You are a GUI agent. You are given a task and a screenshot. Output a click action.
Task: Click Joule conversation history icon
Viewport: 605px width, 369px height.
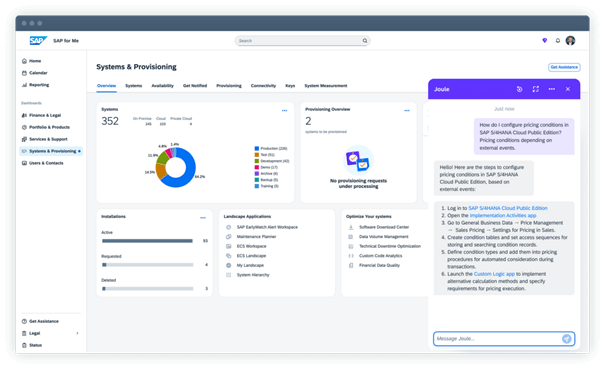pos(519,89)
